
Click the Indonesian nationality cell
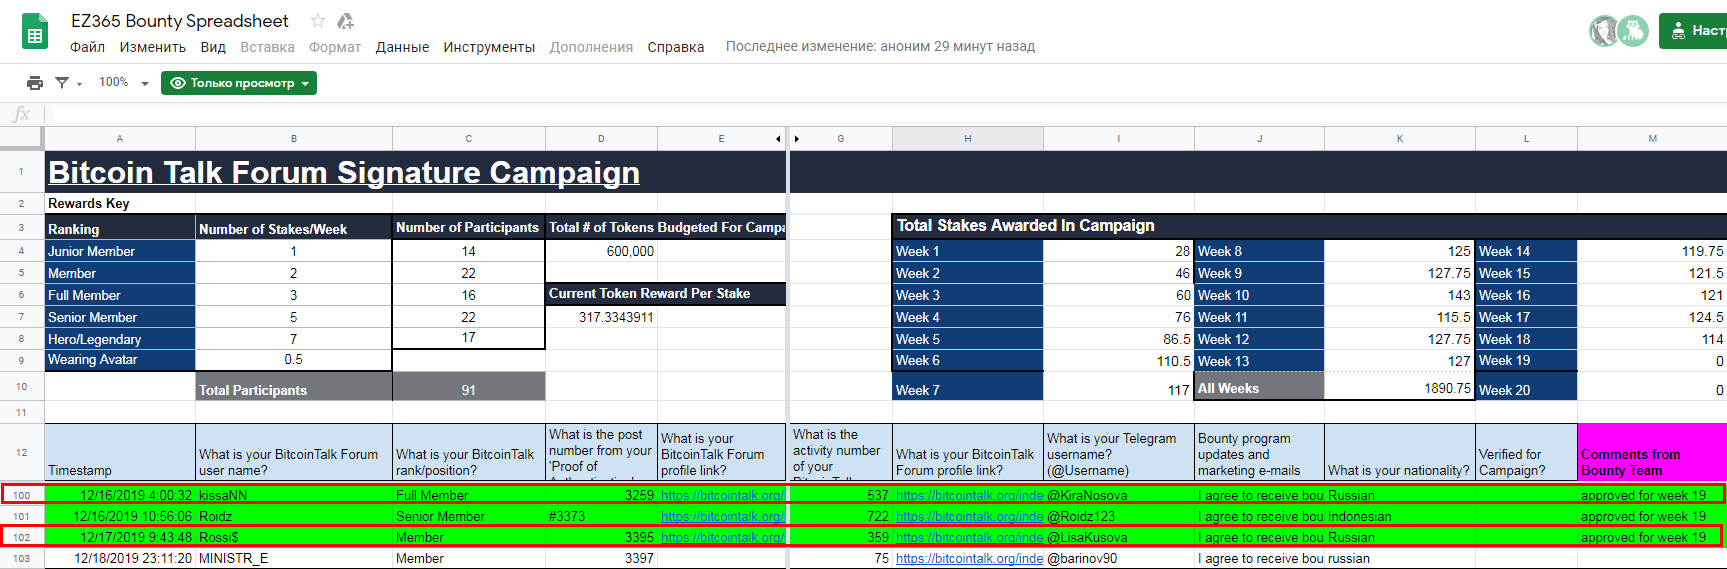[1400, 516]
